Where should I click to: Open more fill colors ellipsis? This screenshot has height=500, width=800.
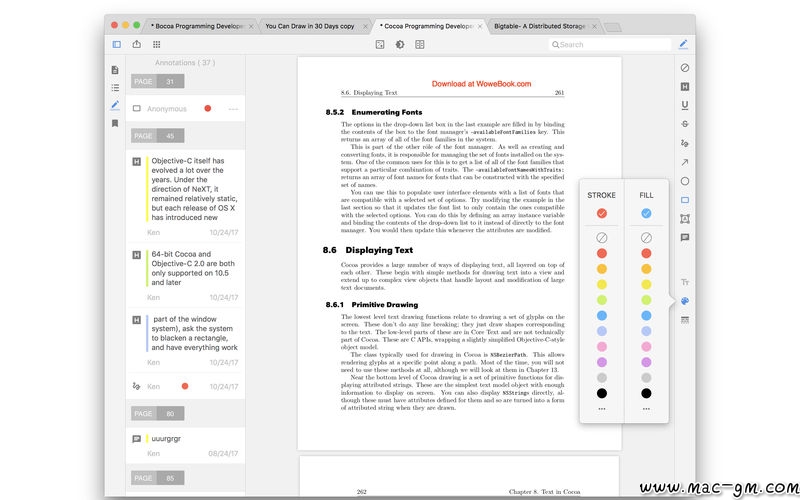646,409
